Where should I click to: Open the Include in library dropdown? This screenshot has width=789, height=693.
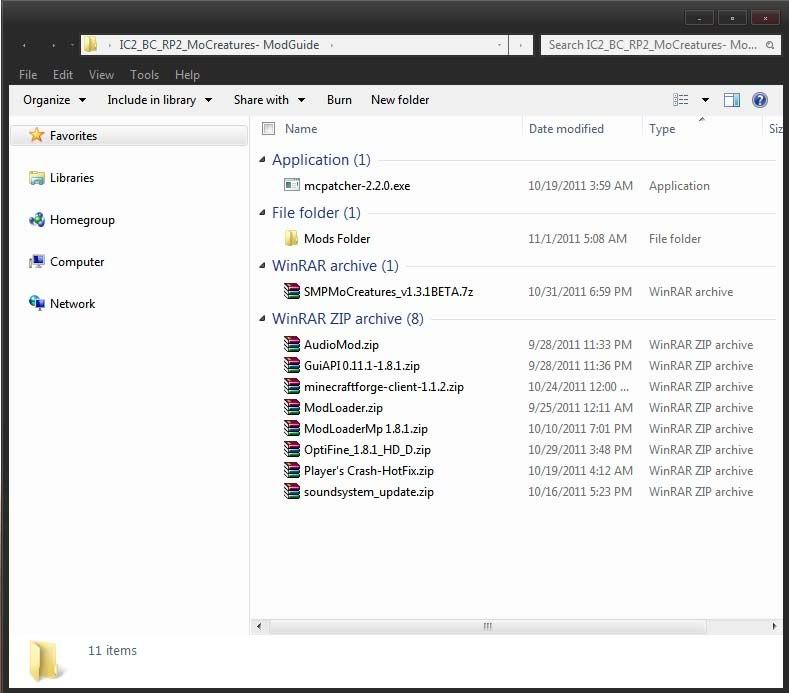click(x=160, y=100)
